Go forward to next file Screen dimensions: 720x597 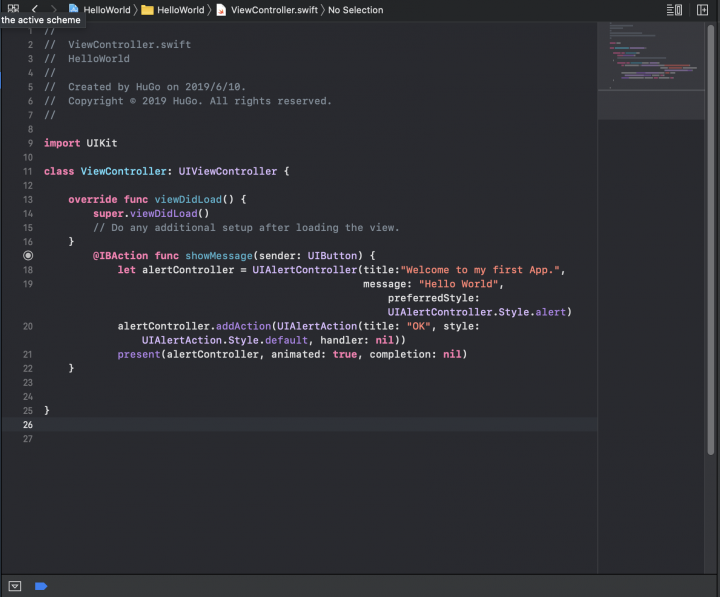[54, 9]
